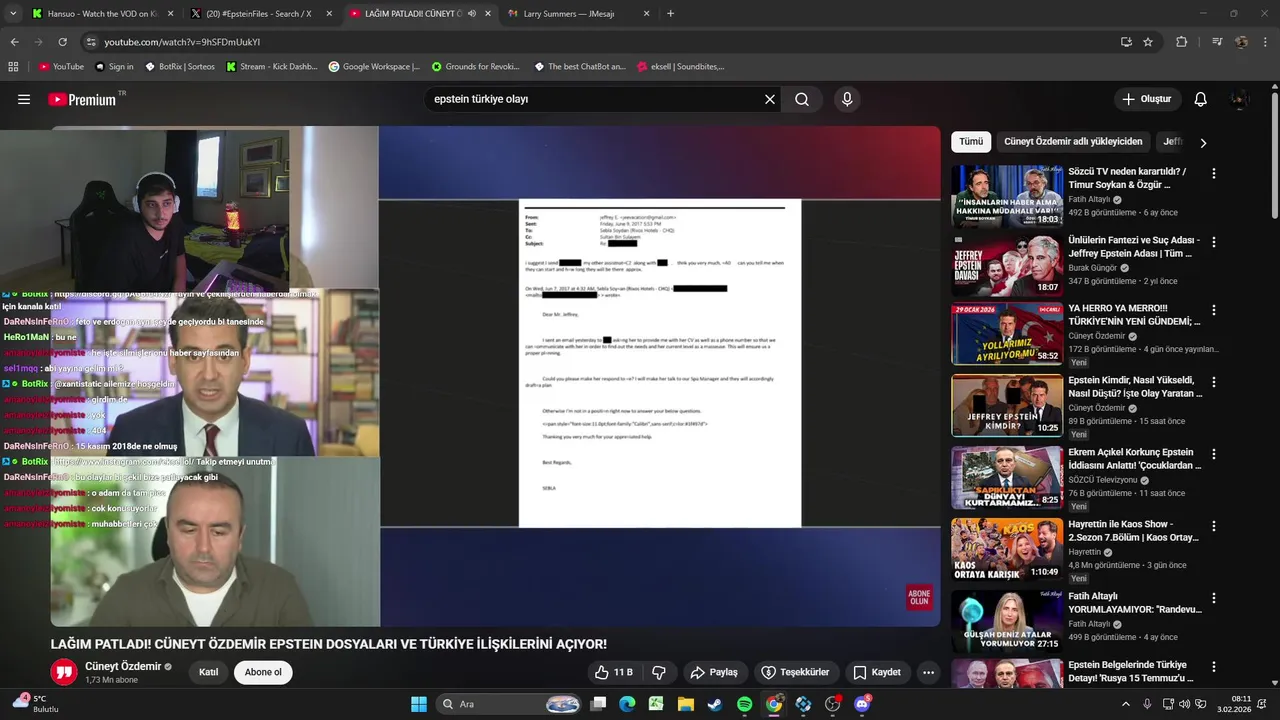Open options for Ünlülerin Fantezi ve Suç Adası
The width and height of the screenshot is (1280, 720).
point(1214,243)
